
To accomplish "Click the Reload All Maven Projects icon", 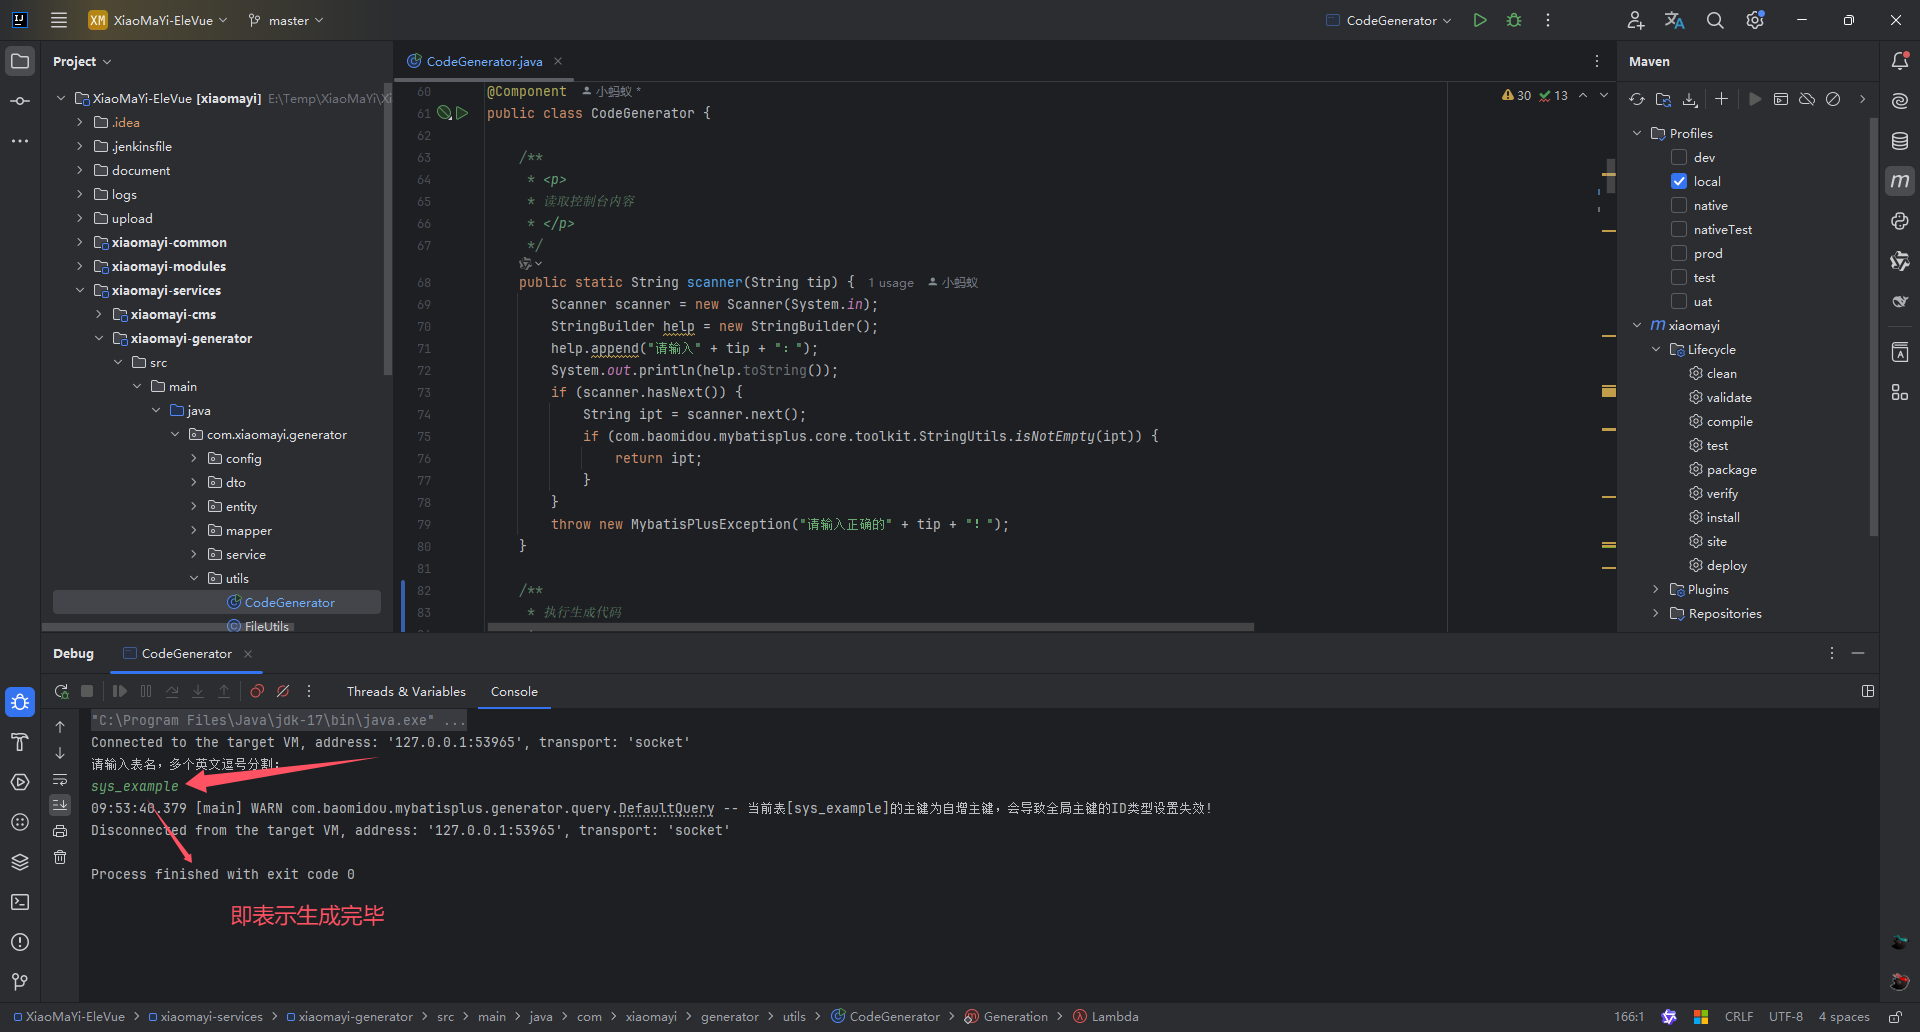I will (1636, 99).
